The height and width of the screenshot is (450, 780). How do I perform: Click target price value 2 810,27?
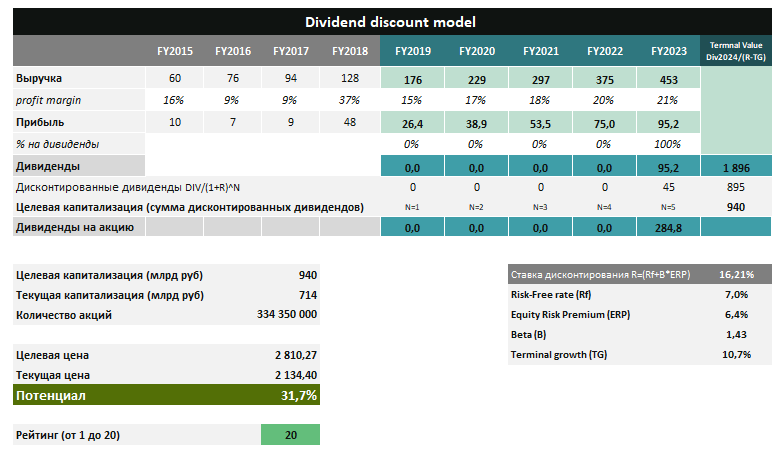(x=289, y=355)
